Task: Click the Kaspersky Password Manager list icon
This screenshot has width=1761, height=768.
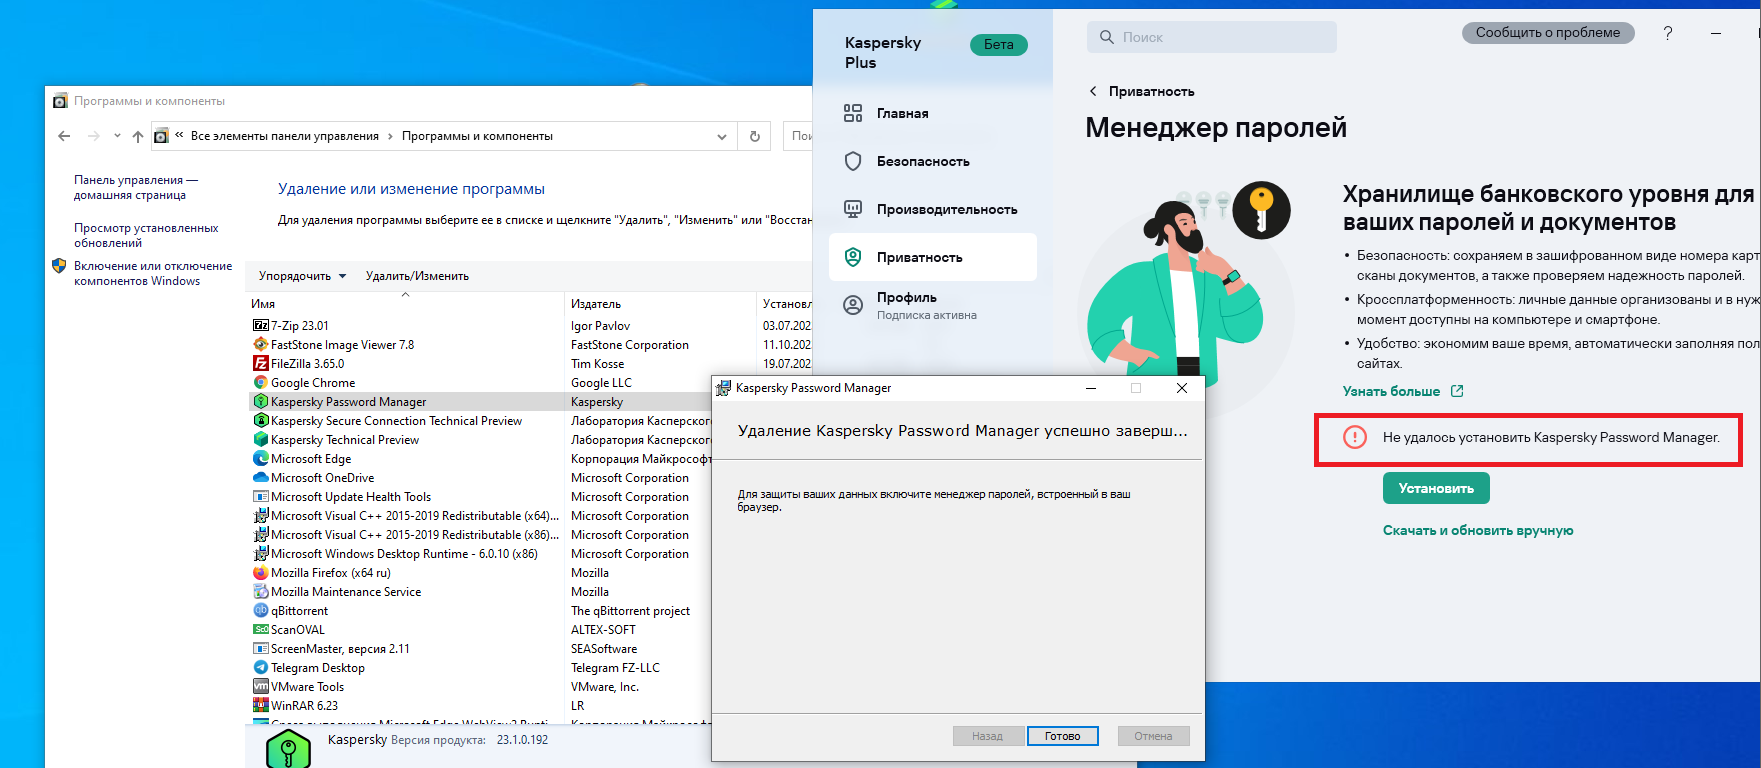Action: click(261, 401)
